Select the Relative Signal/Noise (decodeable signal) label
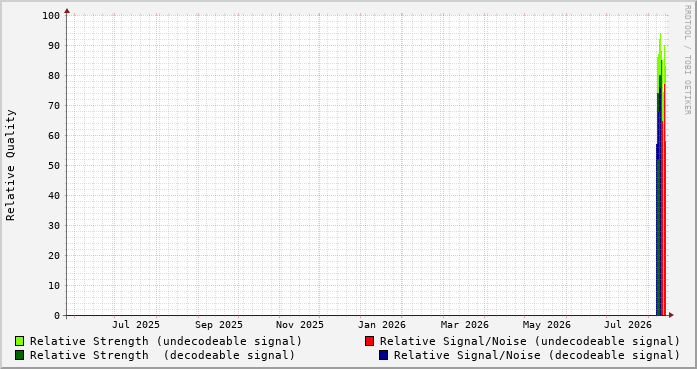Viewport: 697px width, 369px height. (537, 356)
